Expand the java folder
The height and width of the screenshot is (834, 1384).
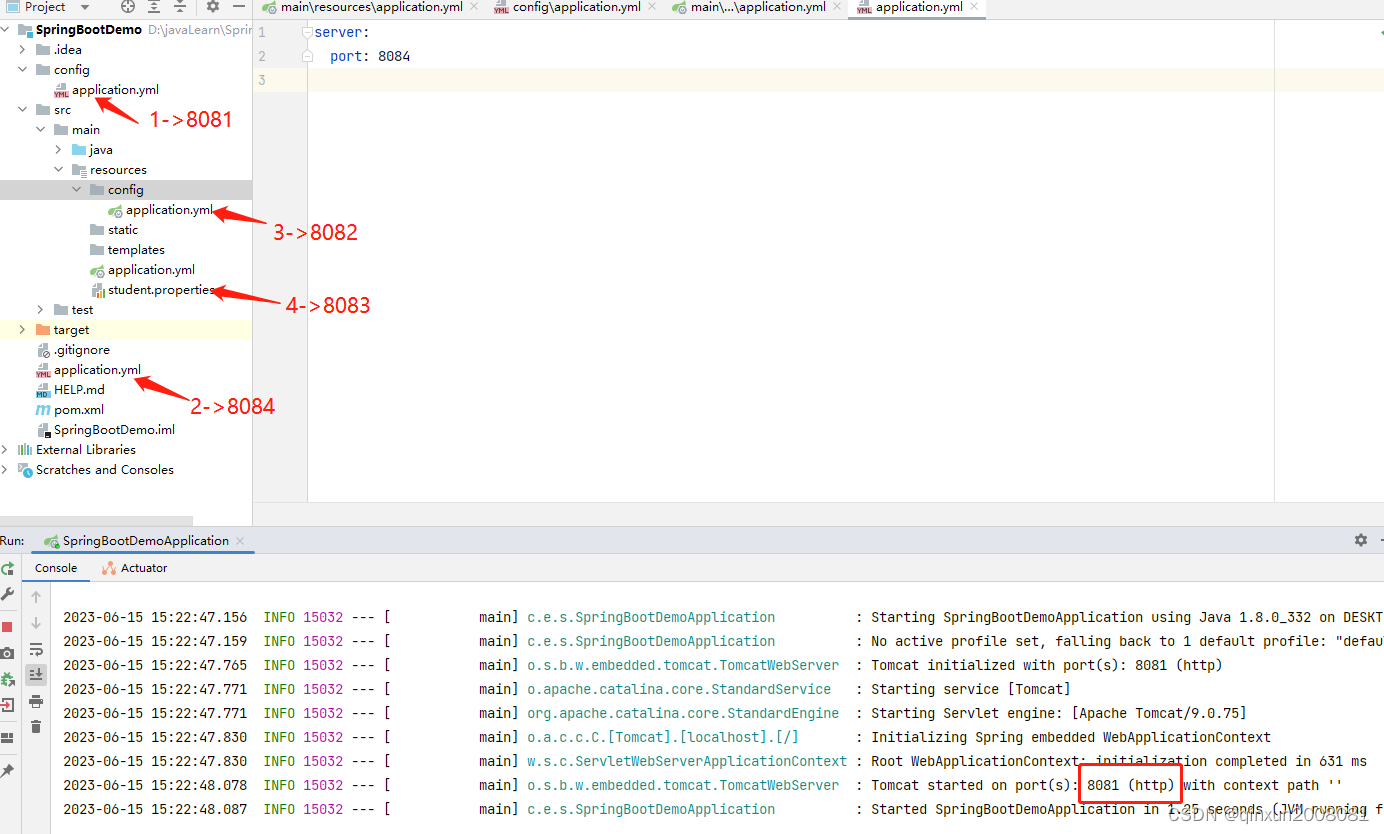pyautogui.click(x=59, y=150)
